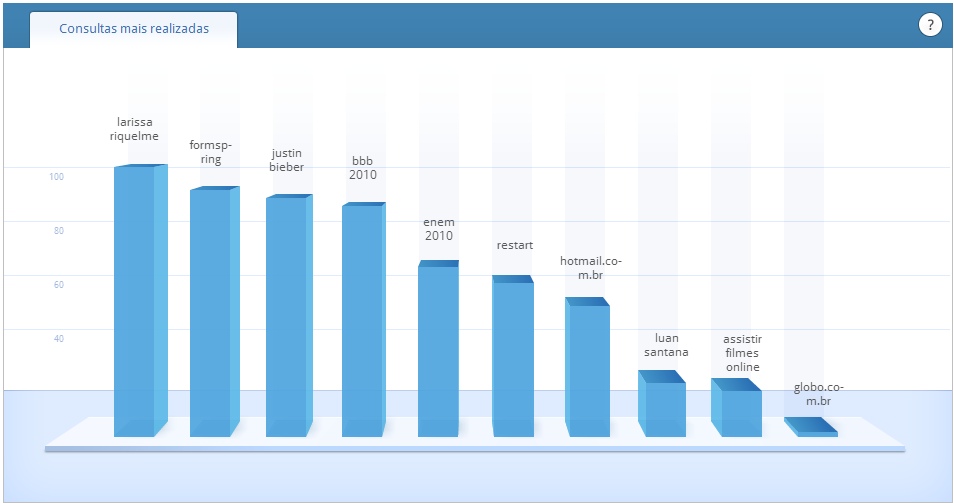Viewport: 954px width, 503px height.
Task: Select the formspring bar in chart
Action: (211, 312)
